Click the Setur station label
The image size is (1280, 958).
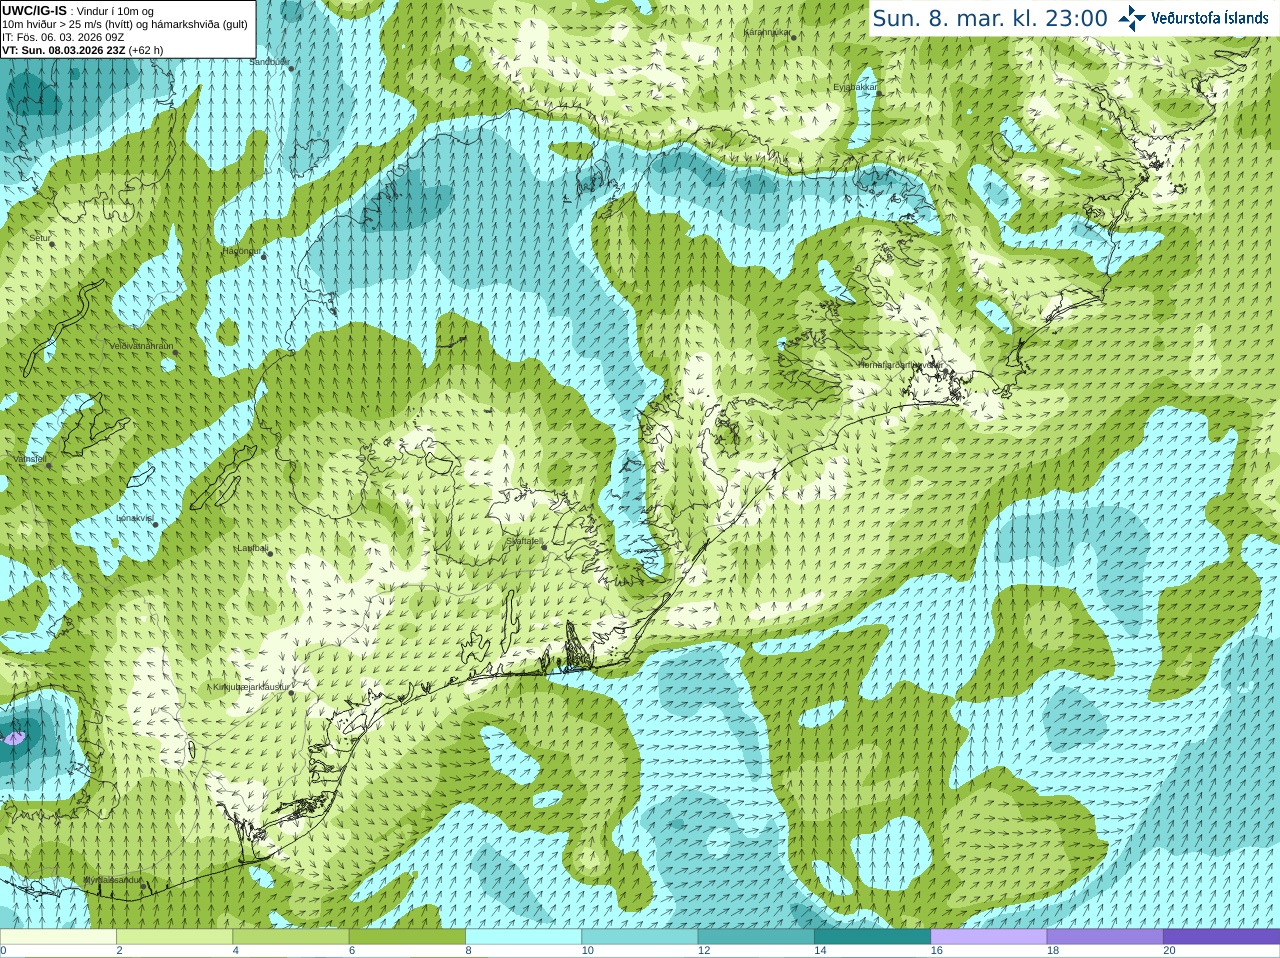click(40, 238)
